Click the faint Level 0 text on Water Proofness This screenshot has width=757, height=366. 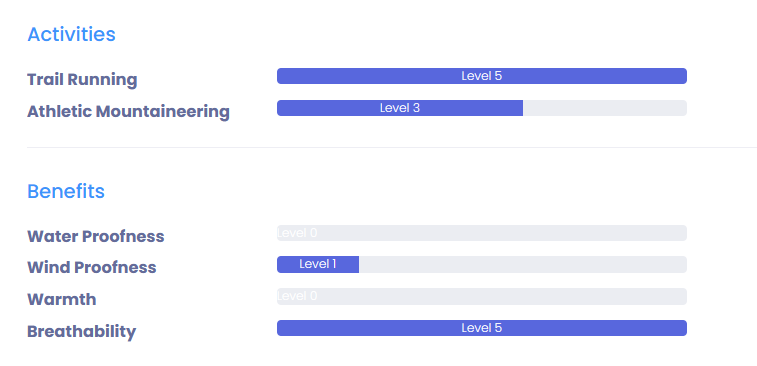pyautogui.click(x=297, y=233)
